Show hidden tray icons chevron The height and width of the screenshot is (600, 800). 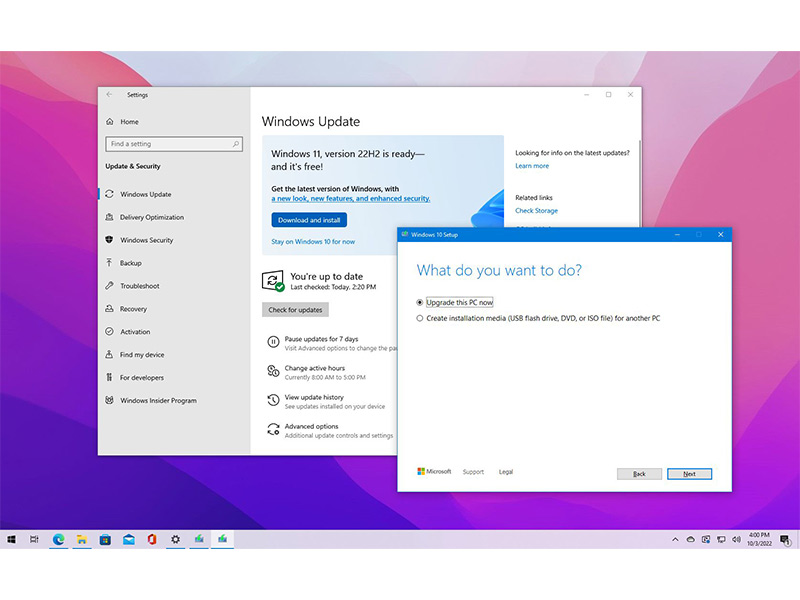(x=675, y=539)
